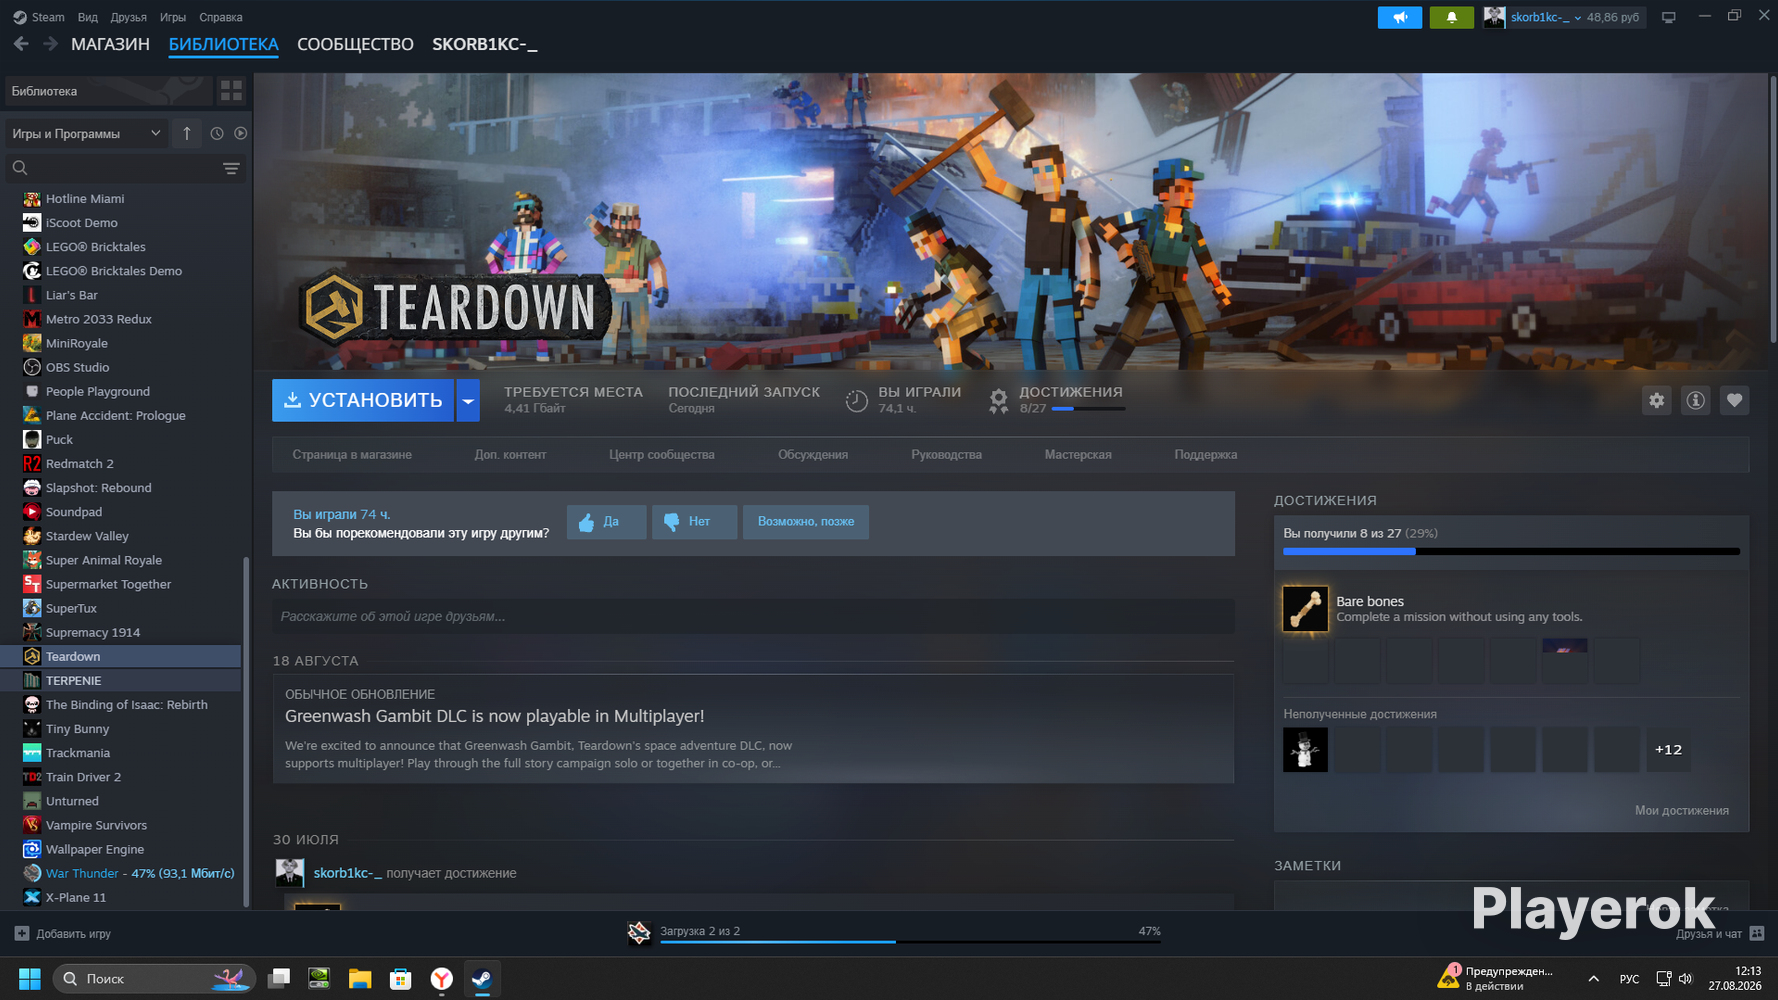Toggle the ready-to-play filter icon
The height and width of the screenshot is (1000, 1778).
[x=241, y=133]
